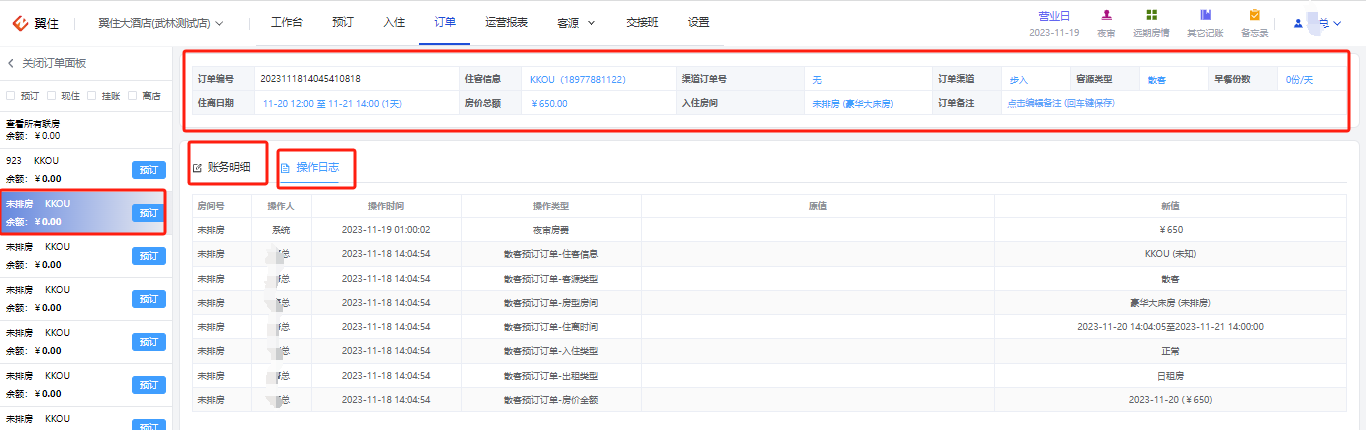Click the 散客预订订单-房价金额 log cell

[551, 399]
